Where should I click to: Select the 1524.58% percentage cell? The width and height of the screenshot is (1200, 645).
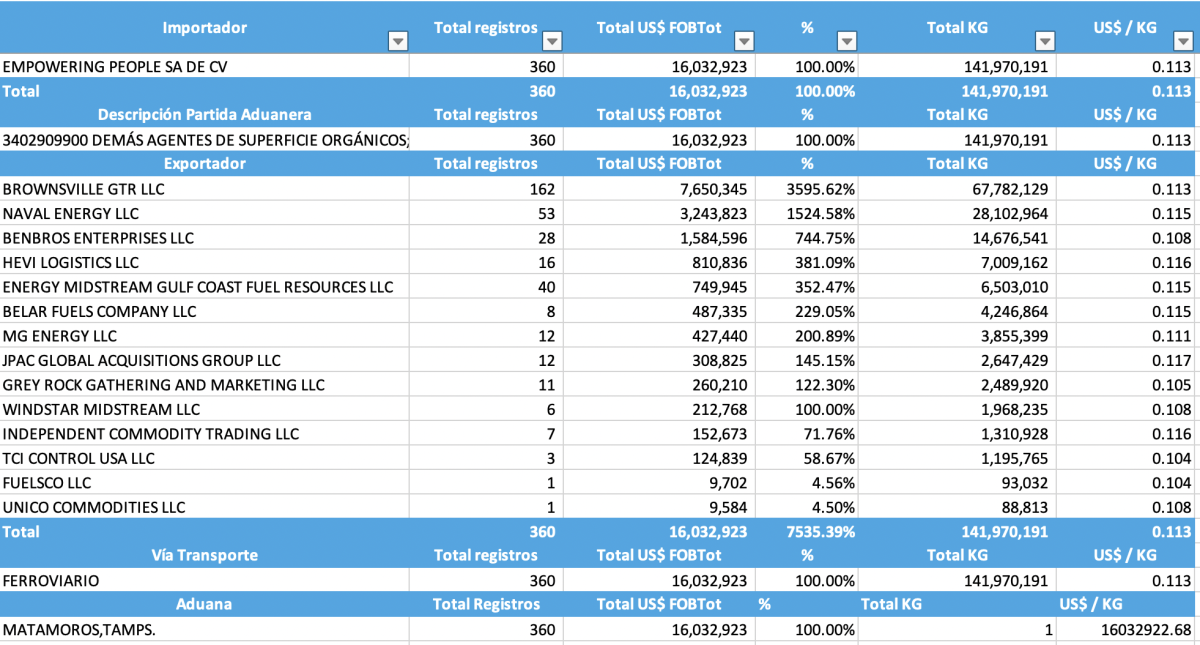pyautogui.click(x=808, y=214)
